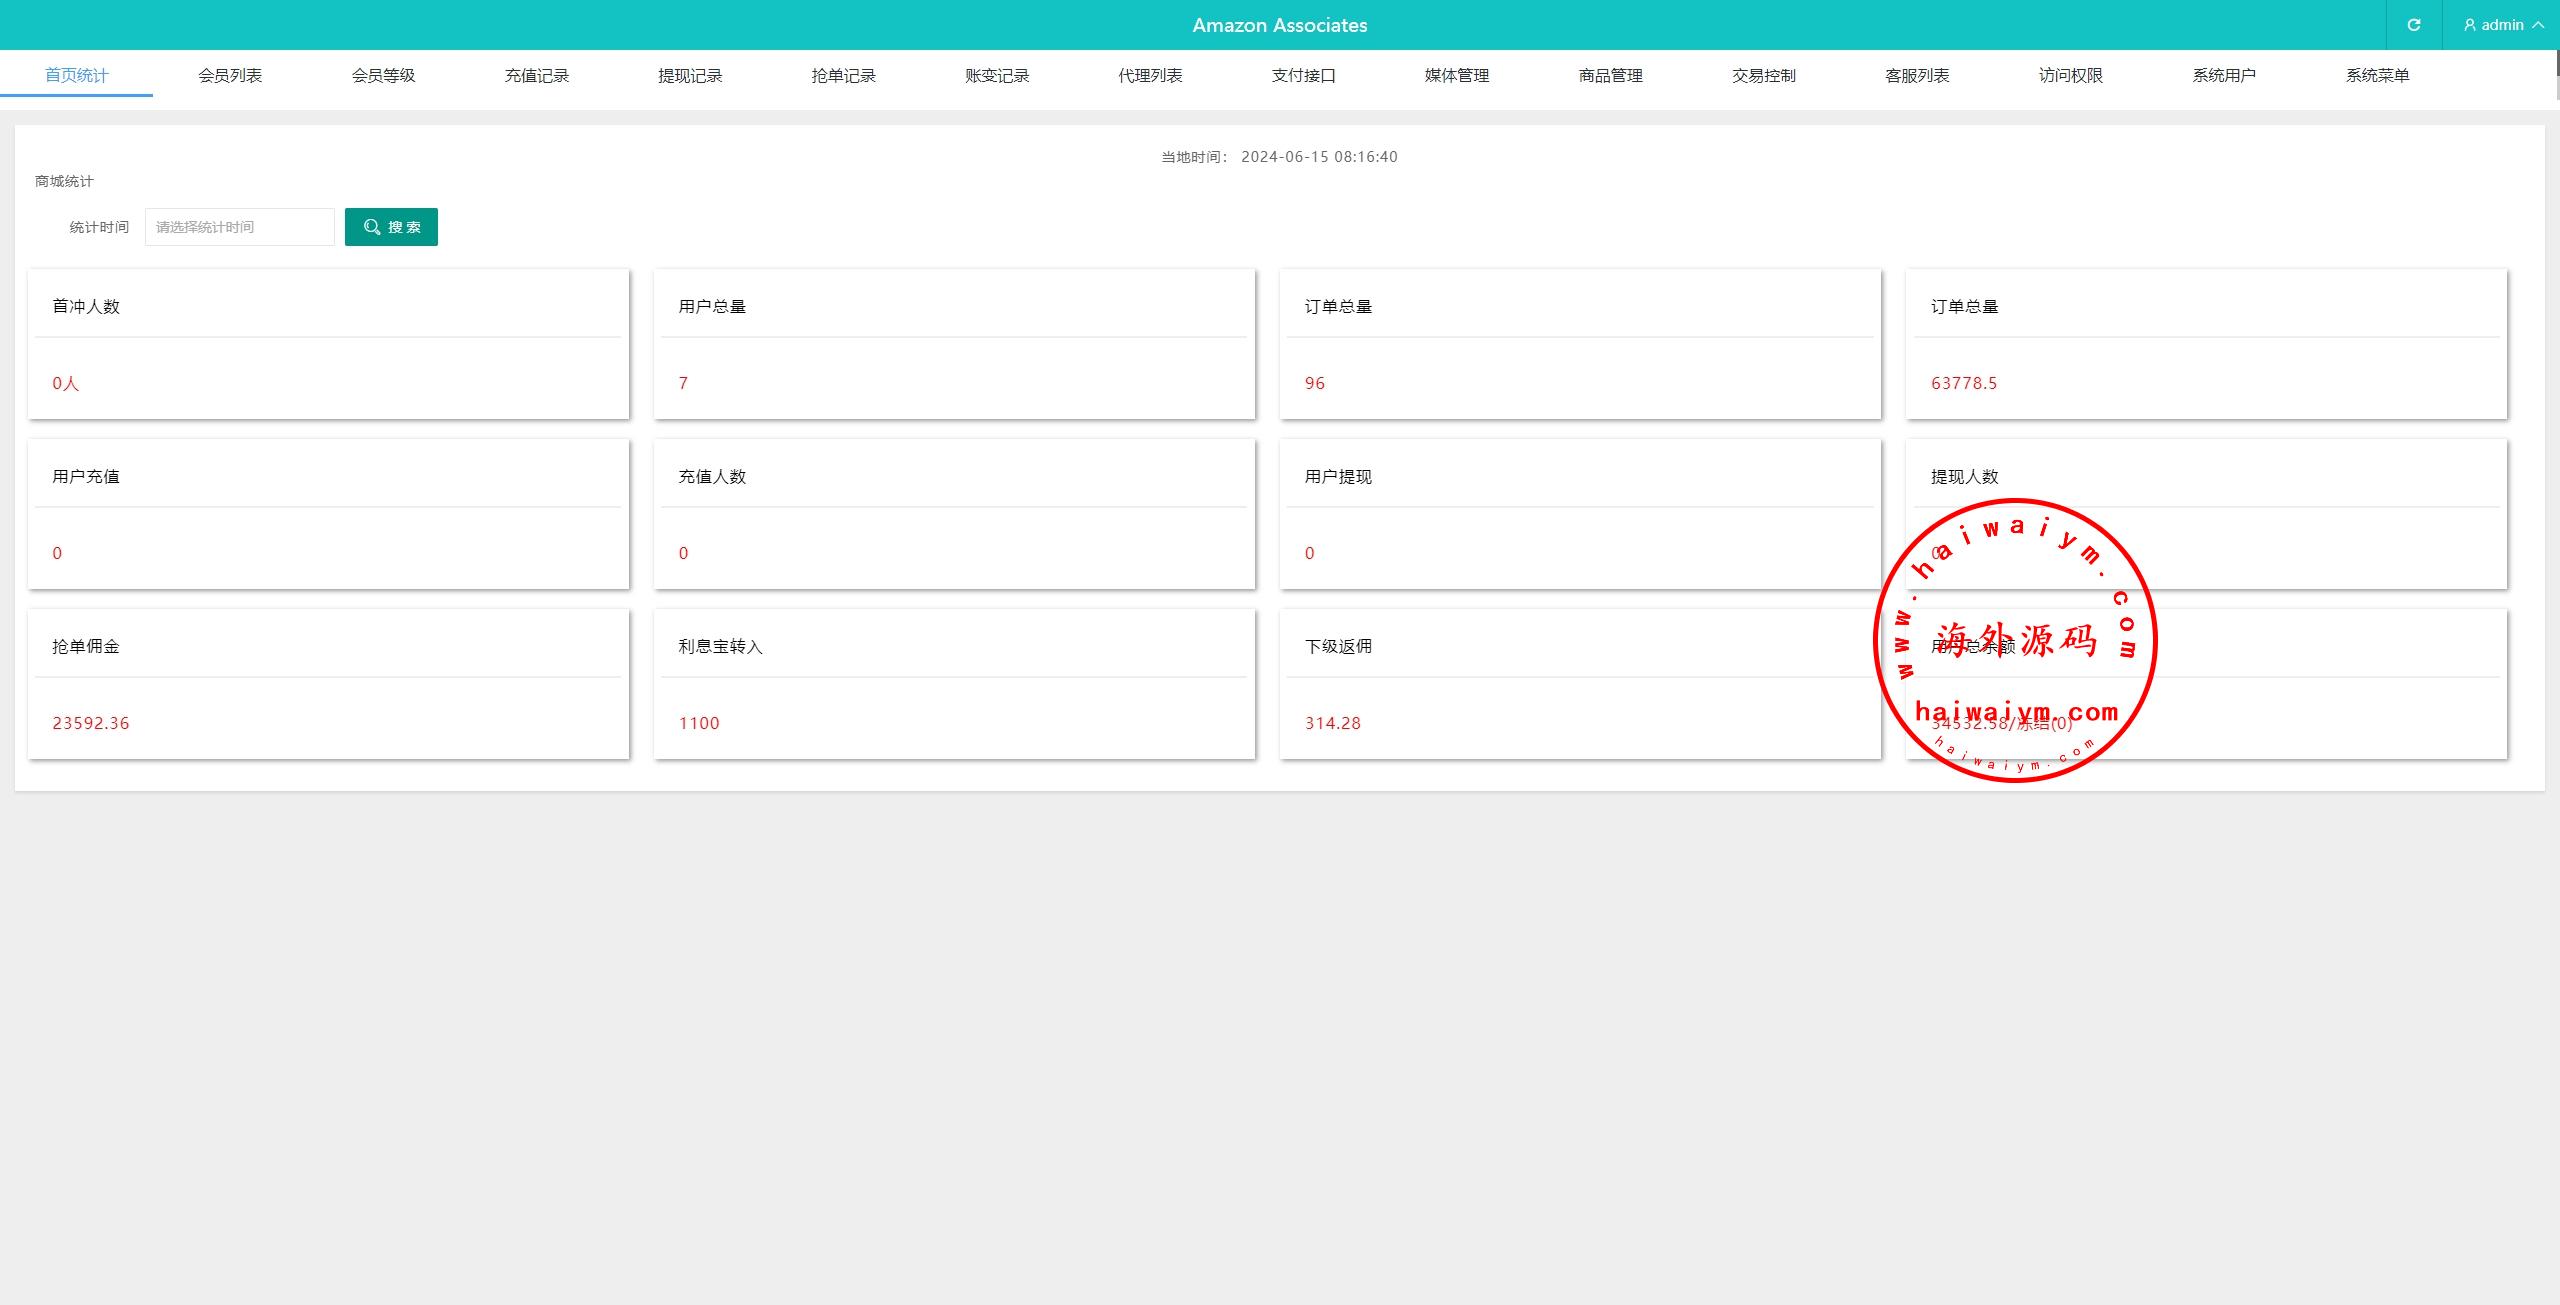2560x1305 pixels.
Task: Expand the admin user dropdown
Action: coord(2503,25)
